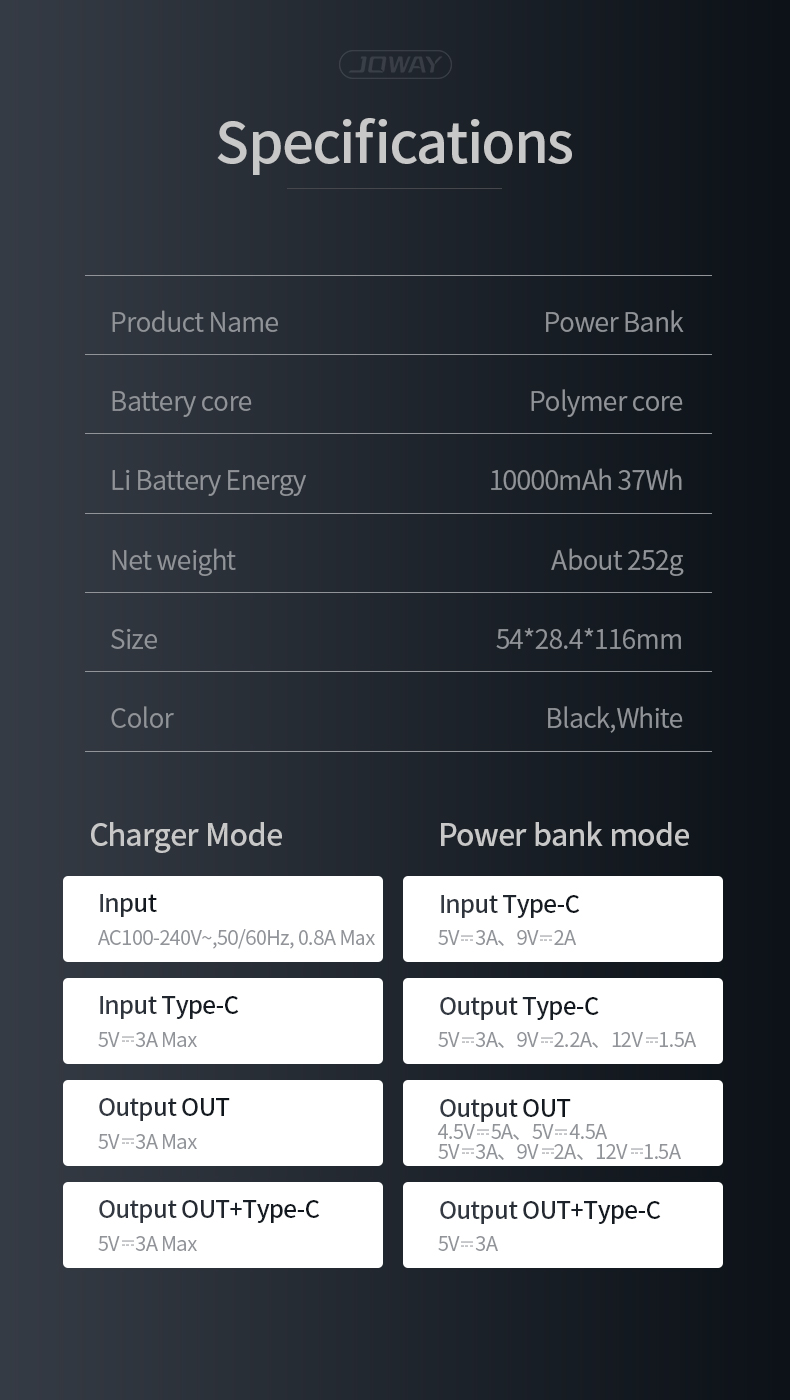This screenshot has height=1400, width=790.
Task: Click the Power bank mode heading
Action: tap(564, 835)
